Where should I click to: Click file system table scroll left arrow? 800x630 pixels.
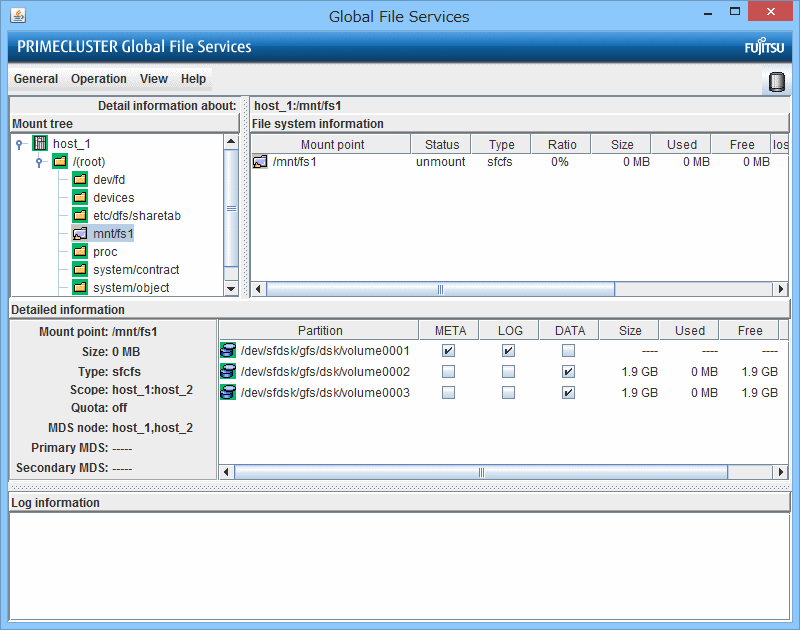tap(258, 289)
